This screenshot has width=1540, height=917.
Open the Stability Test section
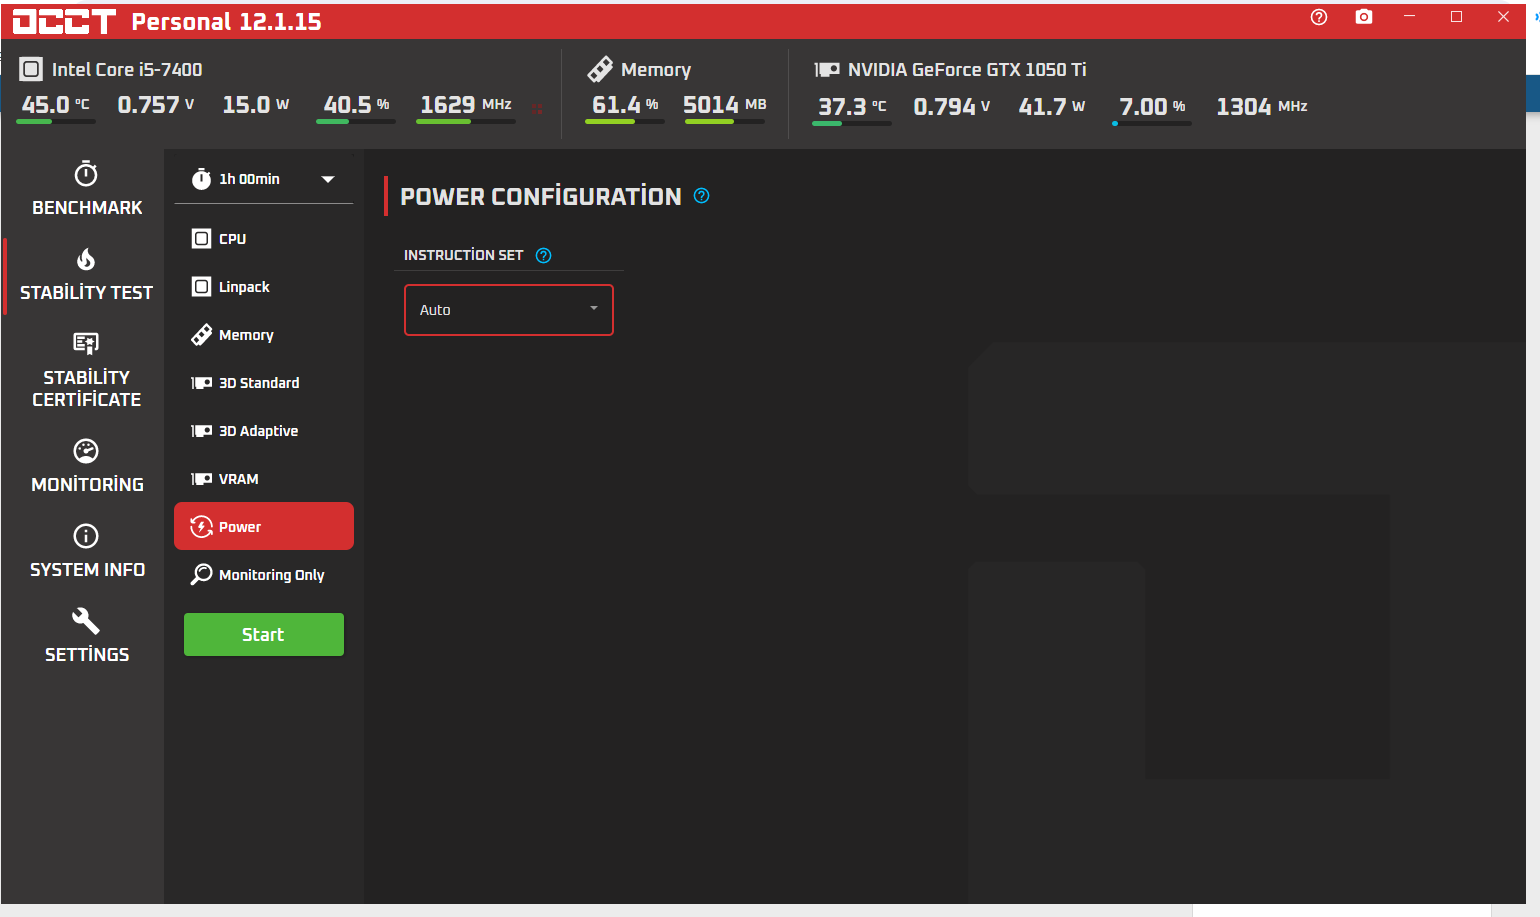click(x=87, y=274)
